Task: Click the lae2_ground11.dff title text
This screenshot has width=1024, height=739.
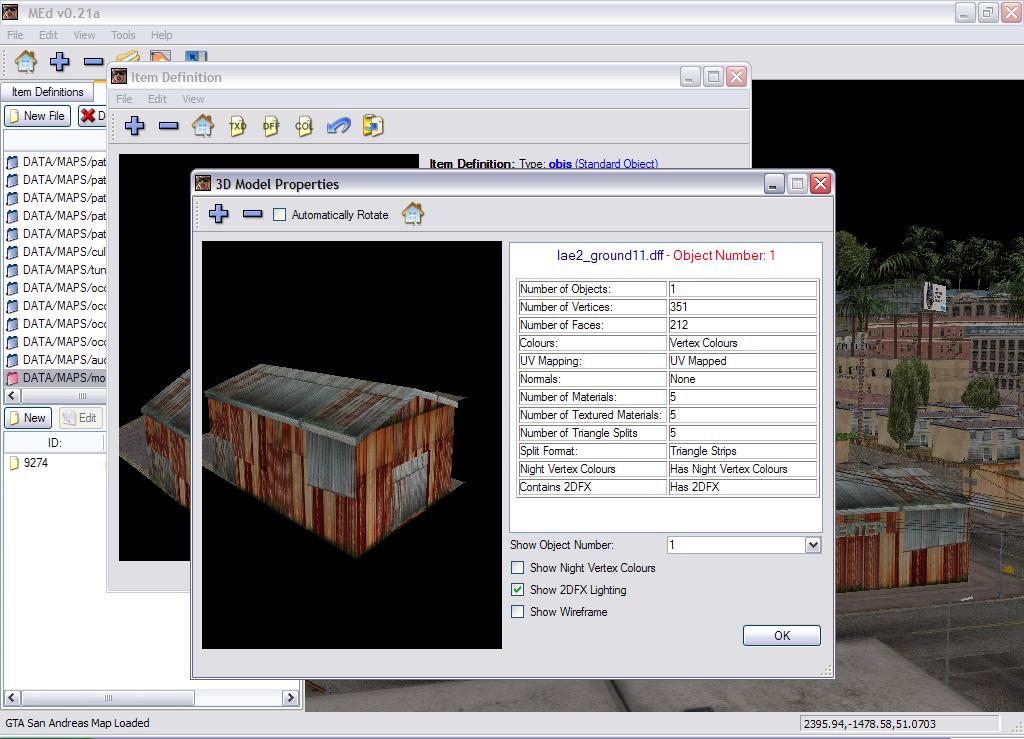Action: (x=610, y=256)
